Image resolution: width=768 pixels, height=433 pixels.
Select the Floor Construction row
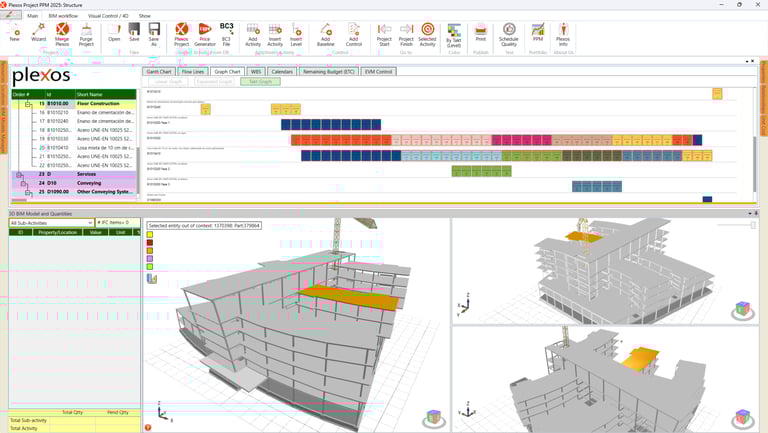[73, 104]
